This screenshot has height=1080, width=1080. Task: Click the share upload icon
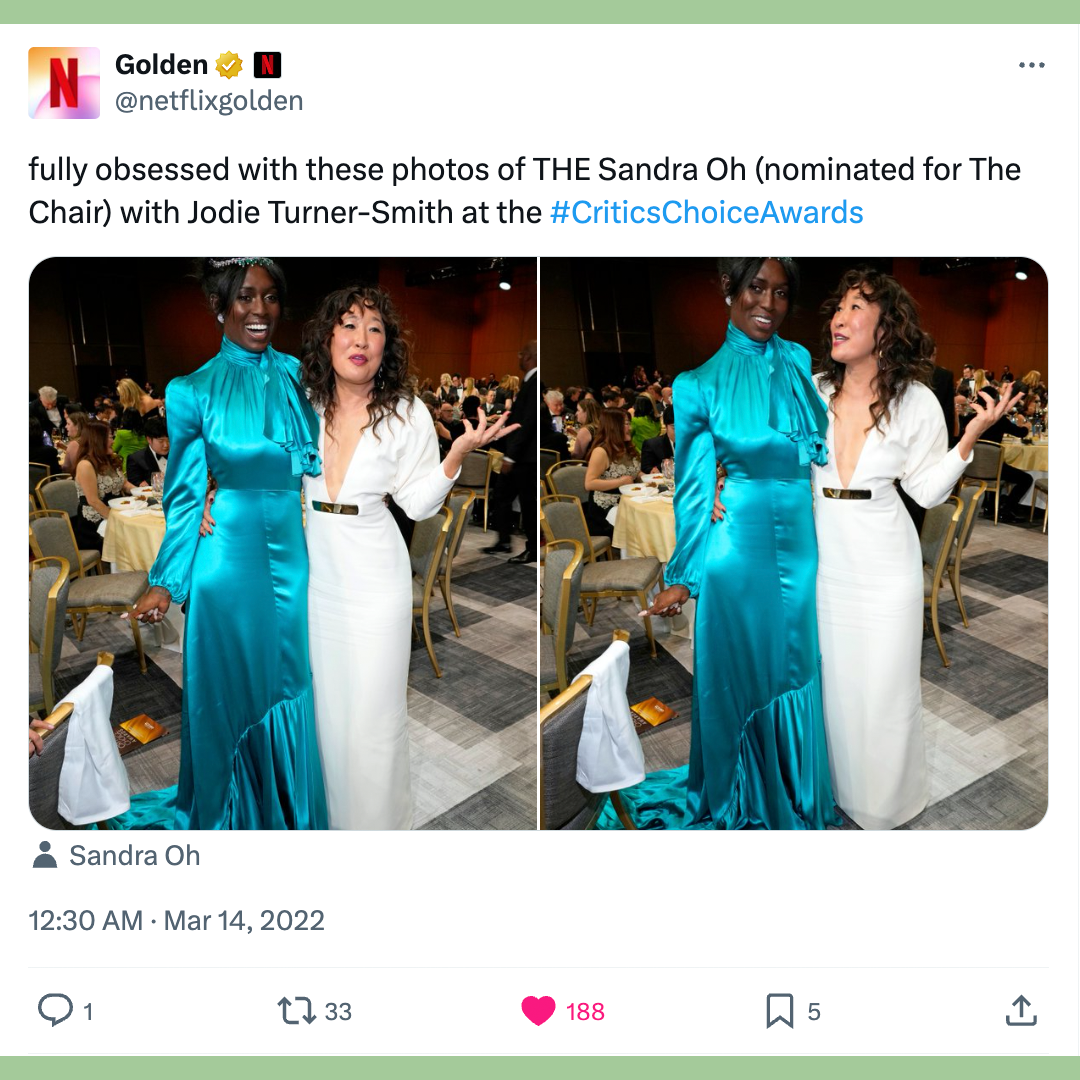pos(1021,1010)
